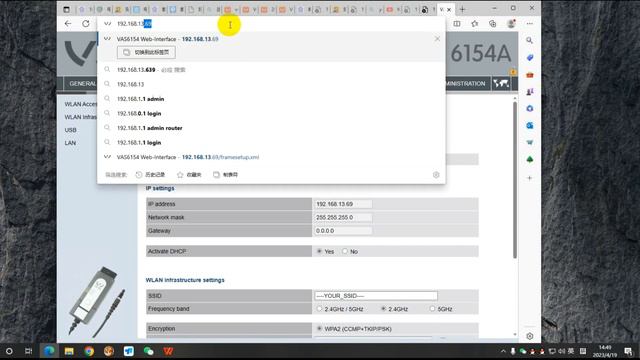Click the switch-to-tab button in suggestion
This screenshot has height=360, width=640.
147,52
